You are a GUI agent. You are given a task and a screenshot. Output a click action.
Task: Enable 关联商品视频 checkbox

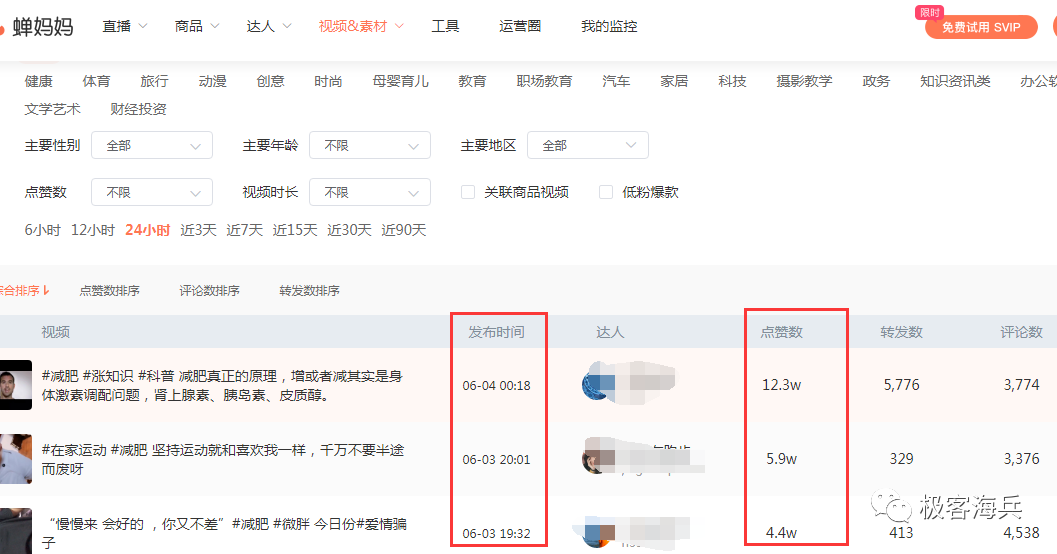tap(468, 192)
